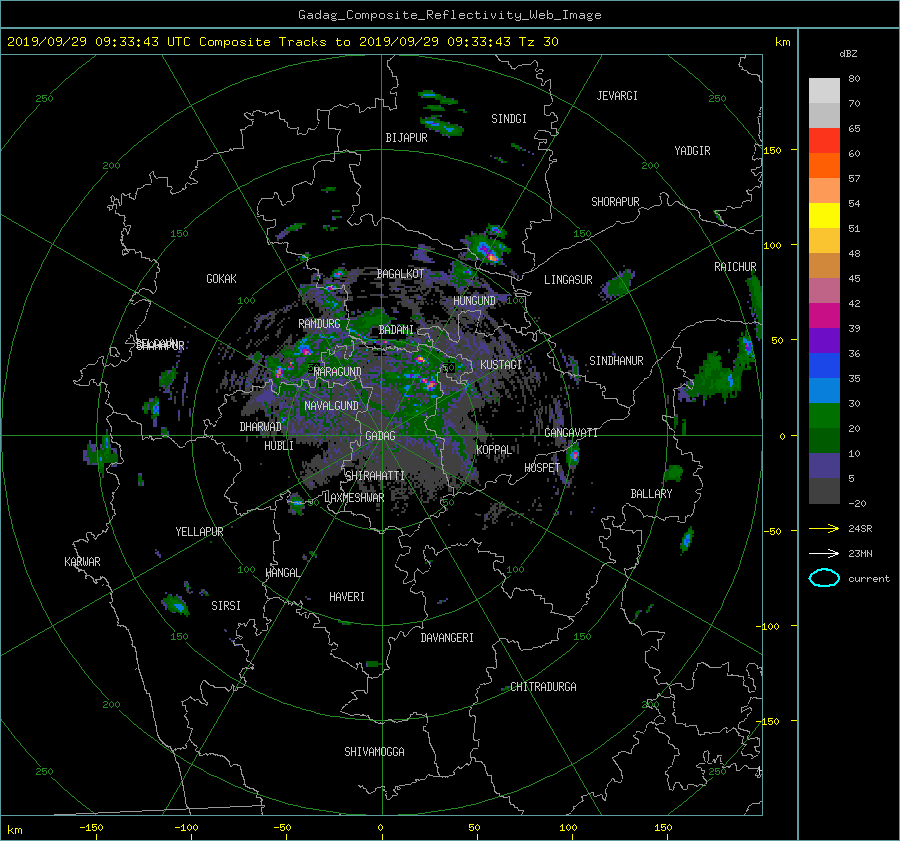
Task: Select the indigo 5-10 dBZ swatch
Action: point(824,466)
